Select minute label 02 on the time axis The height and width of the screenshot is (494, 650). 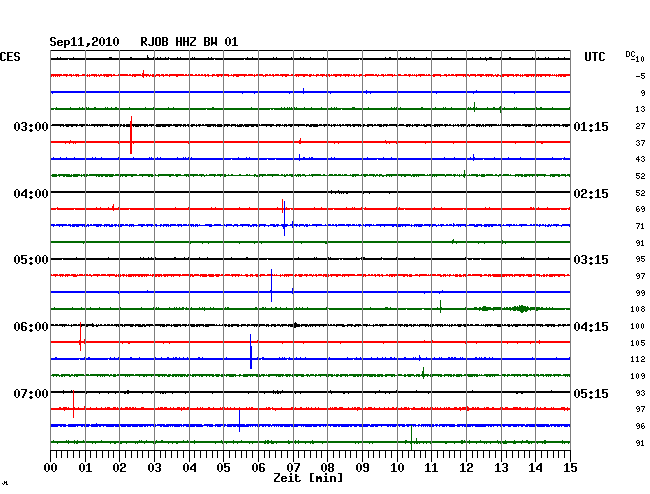119,467
